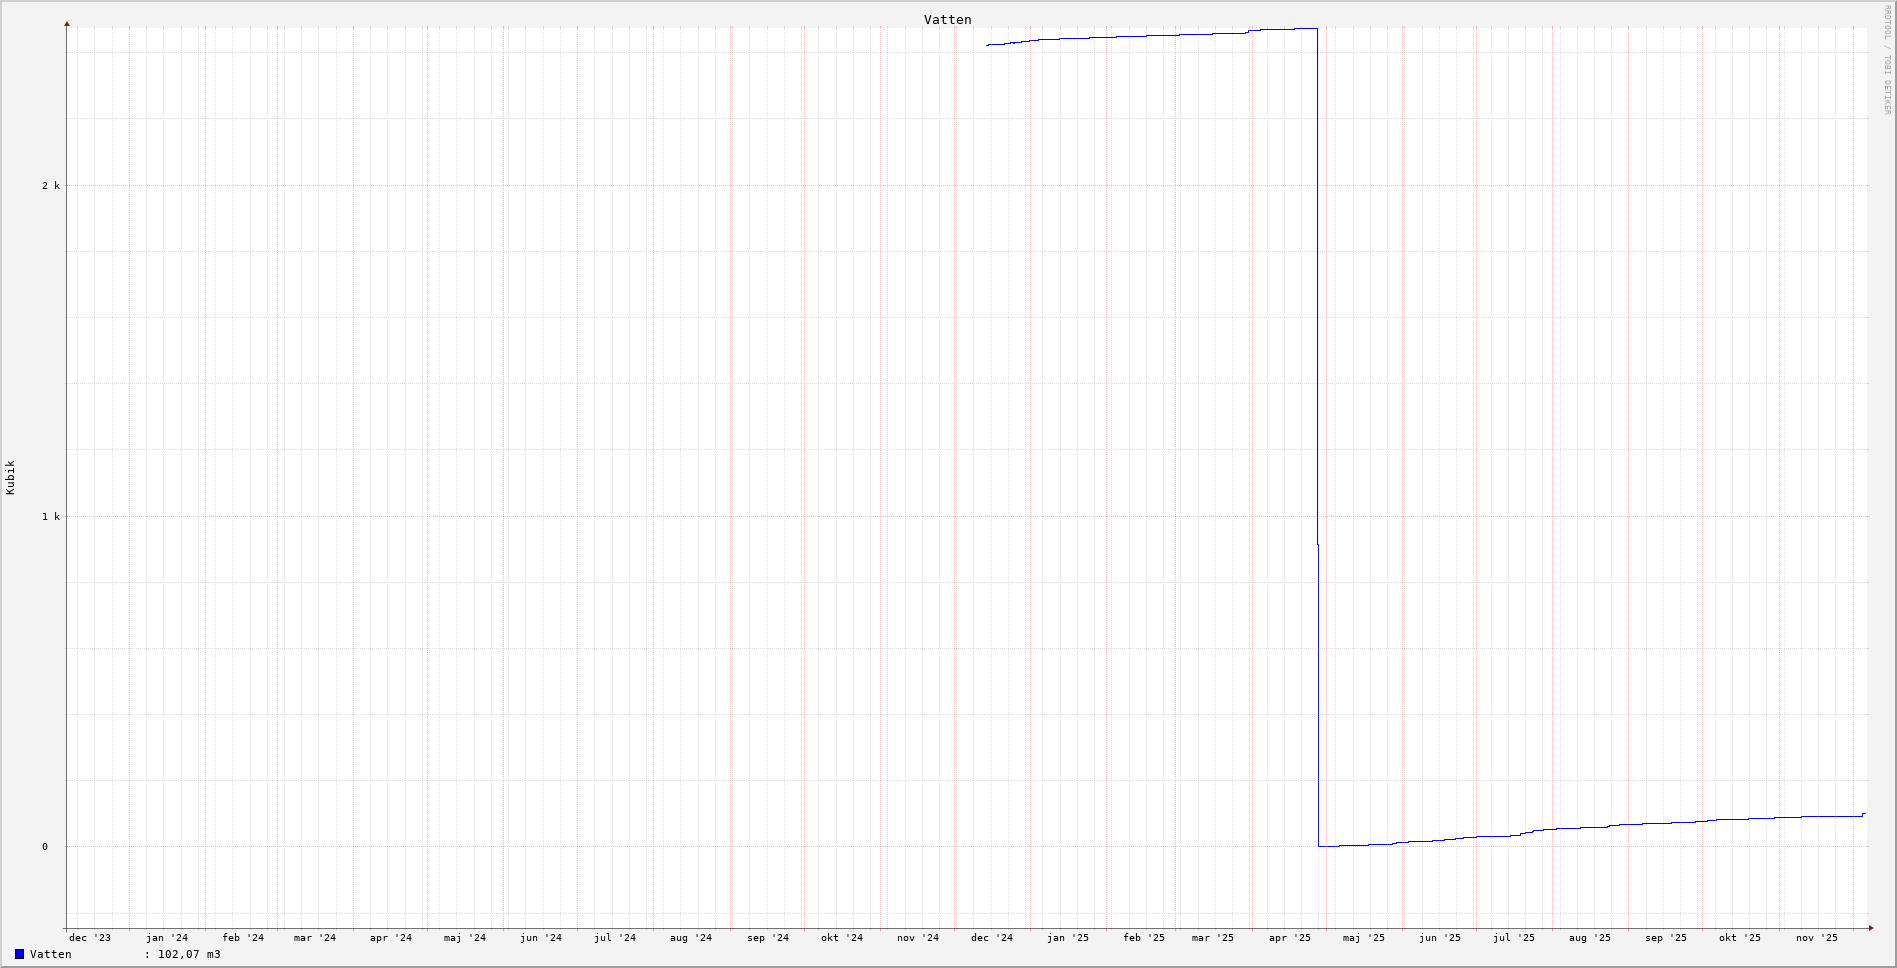Click the jun '24 x-axis label

pos(541,938)
